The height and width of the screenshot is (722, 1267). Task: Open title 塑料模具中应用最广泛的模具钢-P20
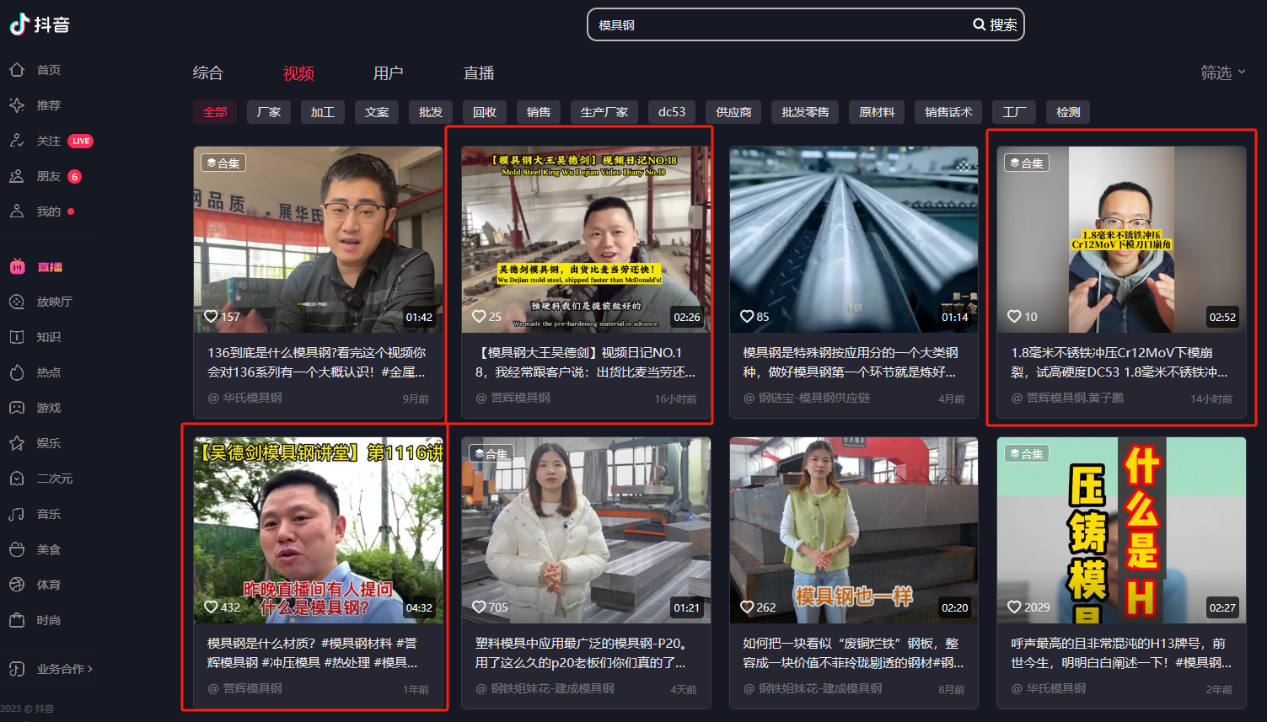[581, 653]
